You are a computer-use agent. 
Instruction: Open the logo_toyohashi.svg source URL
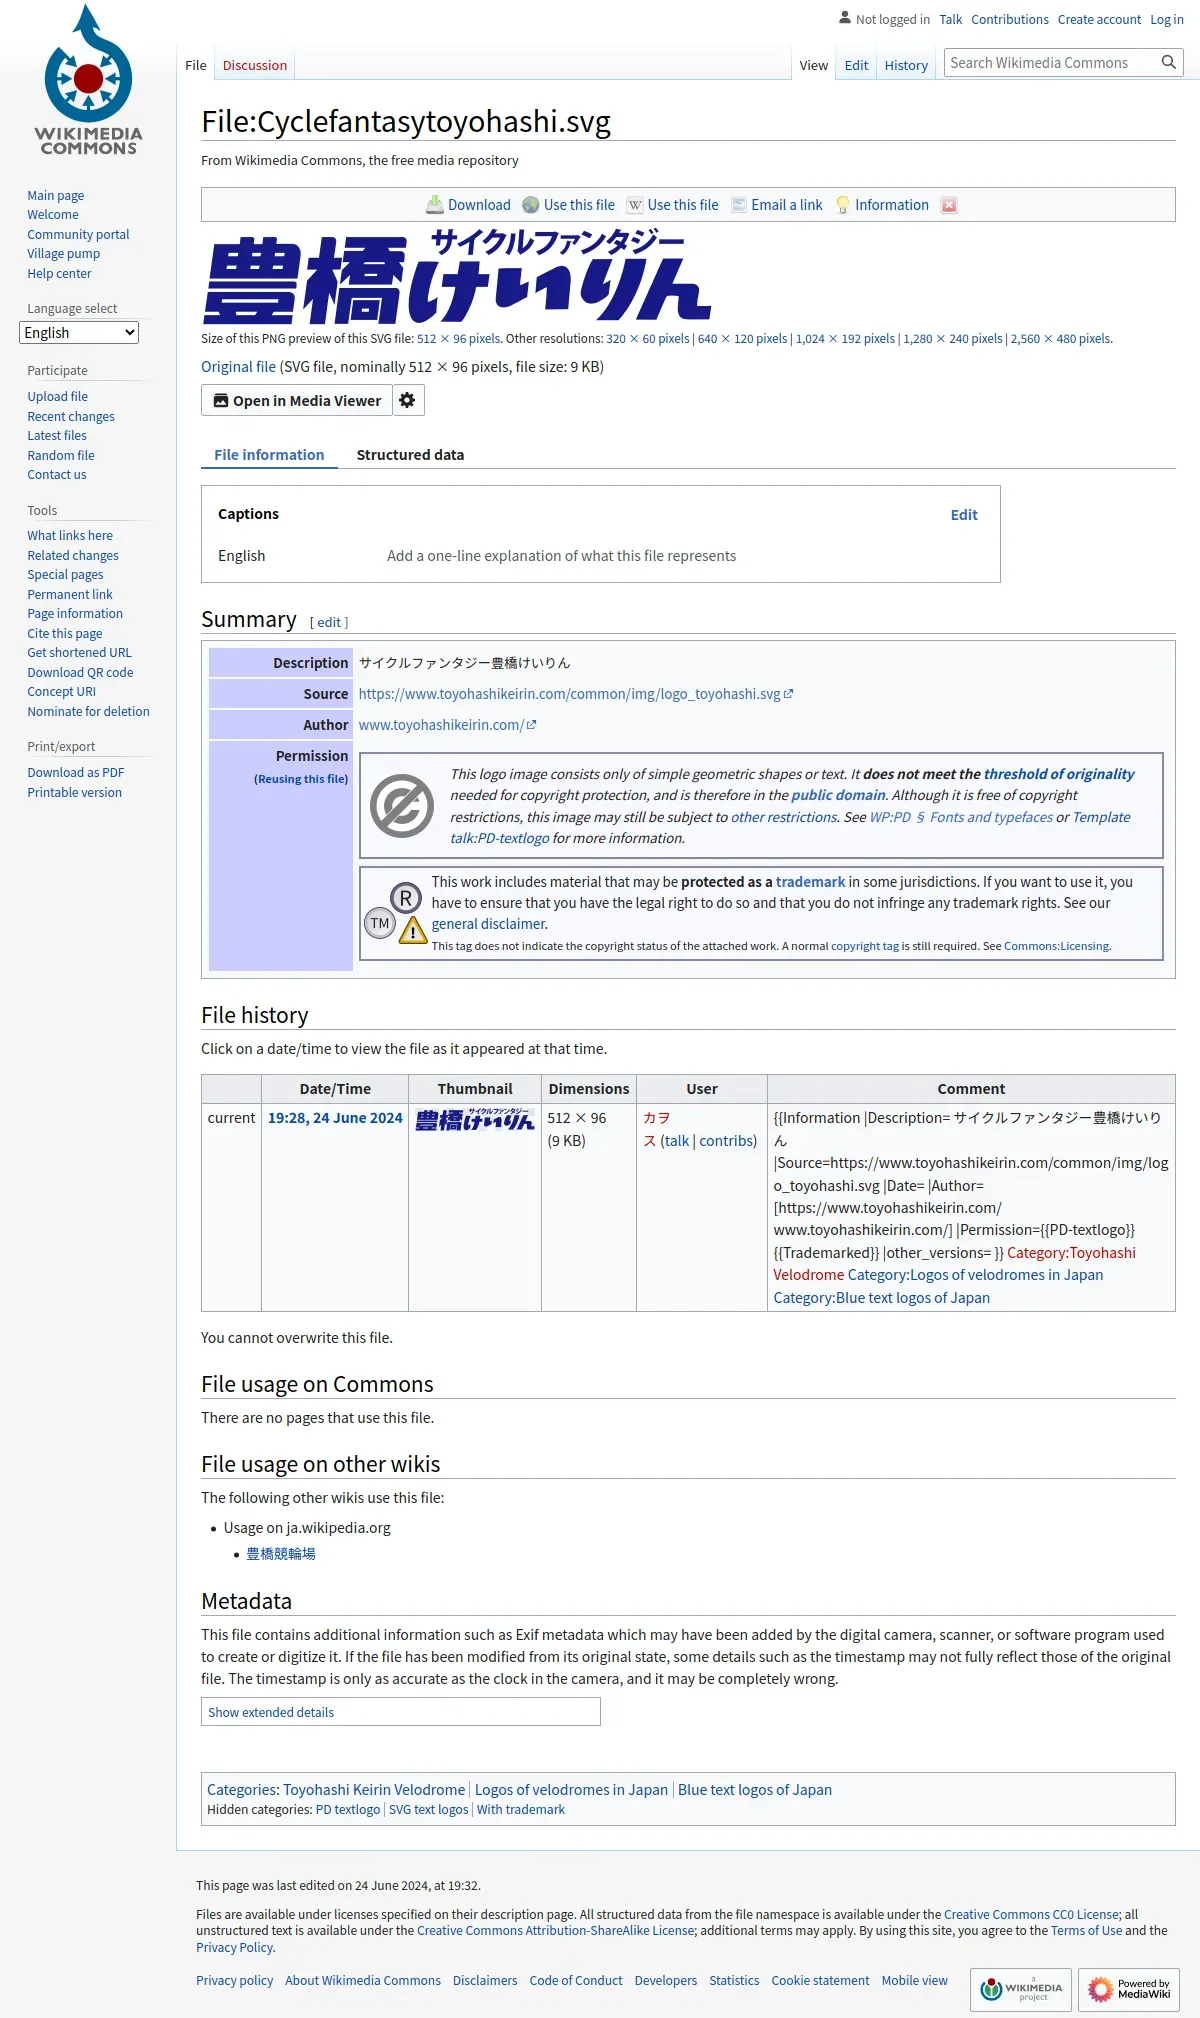(575, 694)
